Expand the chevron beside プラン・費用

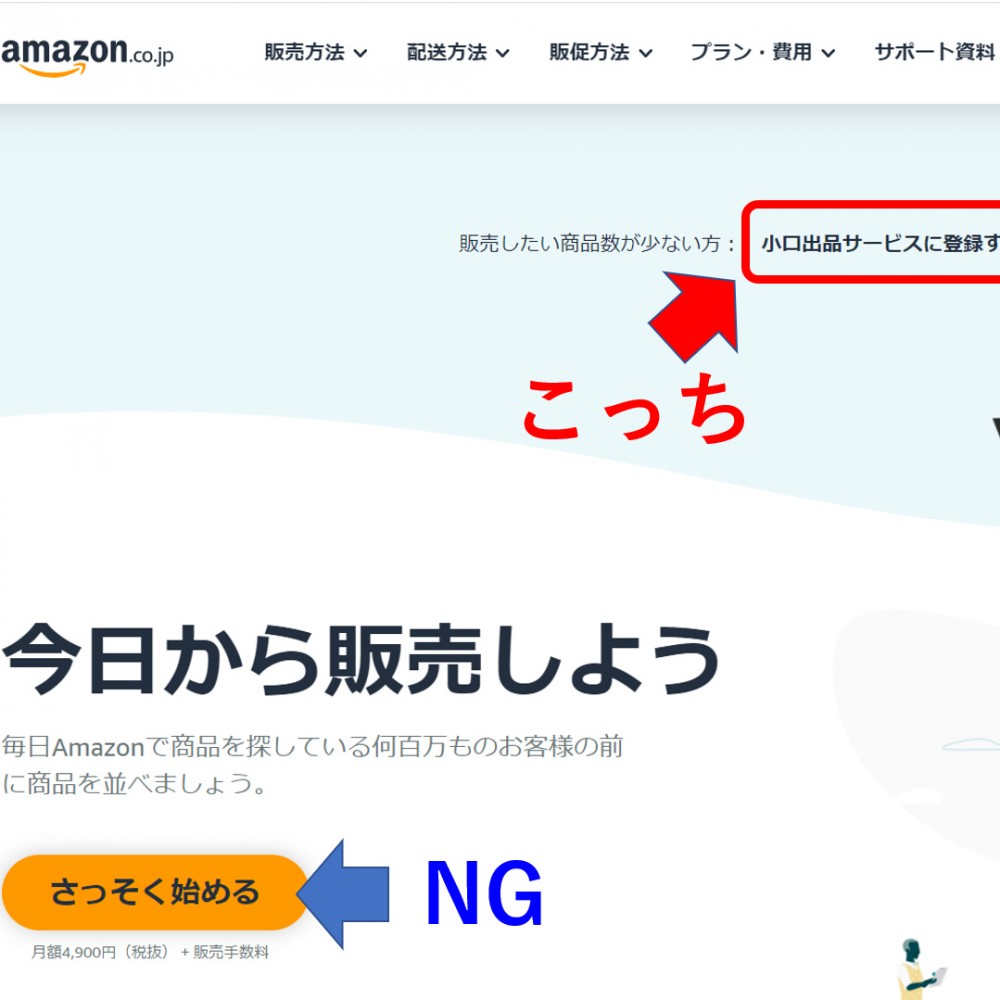[828, 54]
